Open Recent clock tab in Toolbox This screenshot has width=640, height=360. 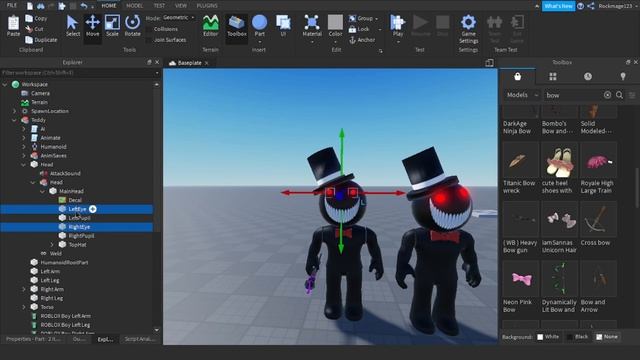point(588,76)
